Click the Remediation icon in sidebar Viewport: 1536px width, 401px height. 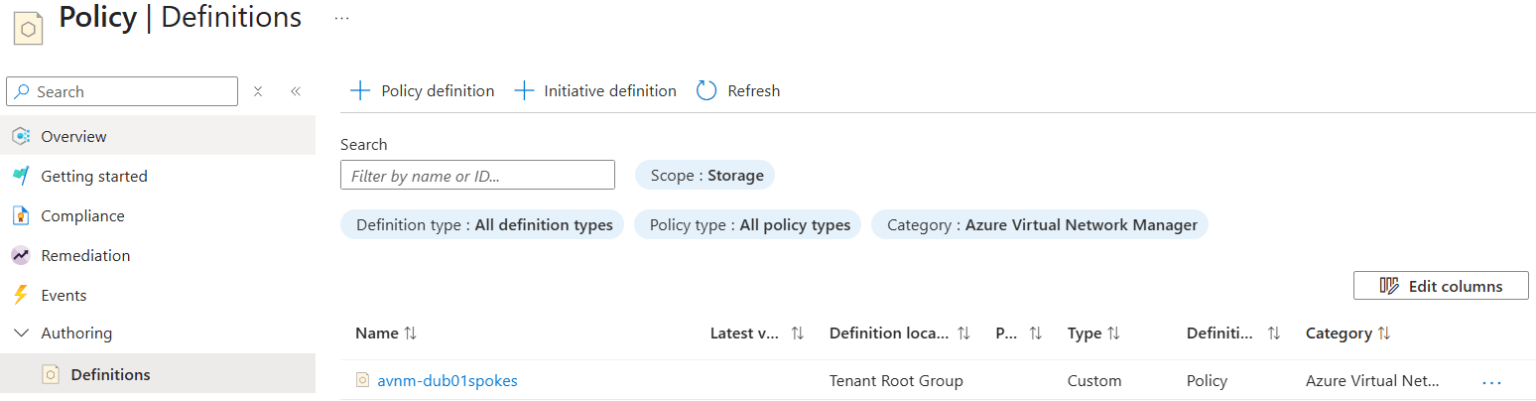coord(20,256)
